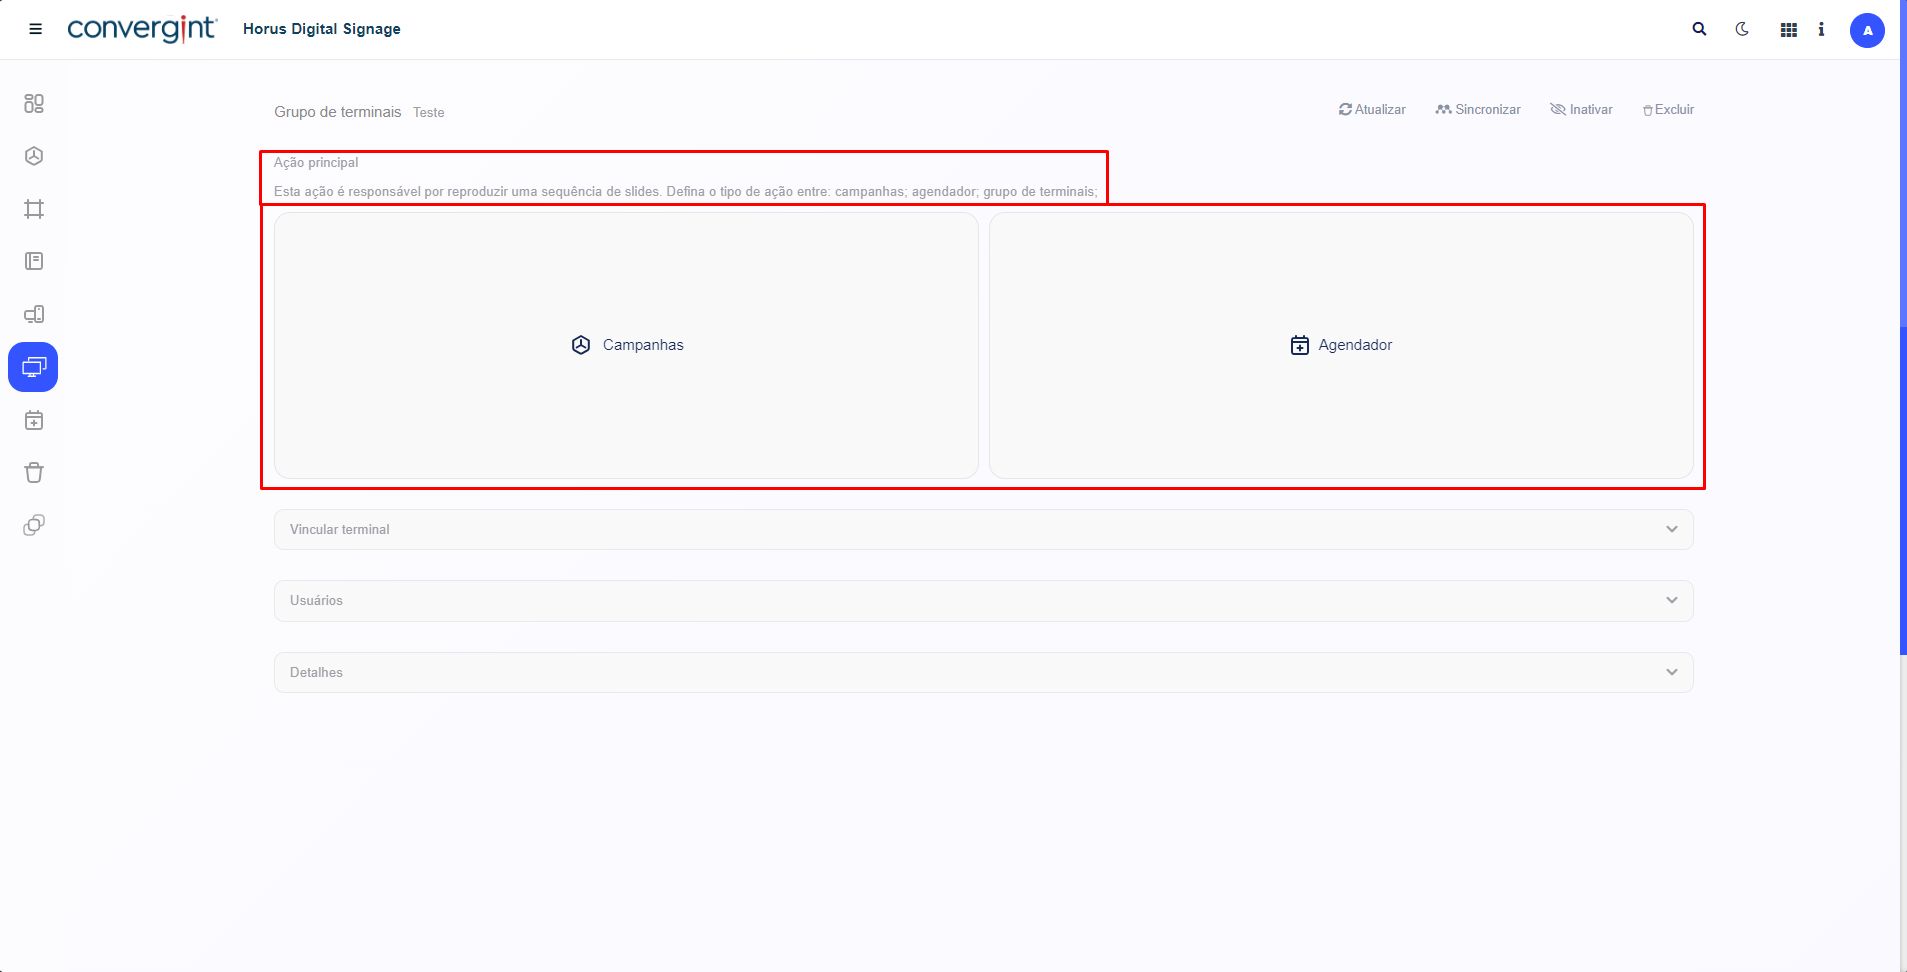Toggle dark mode with the moon icon
Screen dimensions: 1907x972
1742,29
